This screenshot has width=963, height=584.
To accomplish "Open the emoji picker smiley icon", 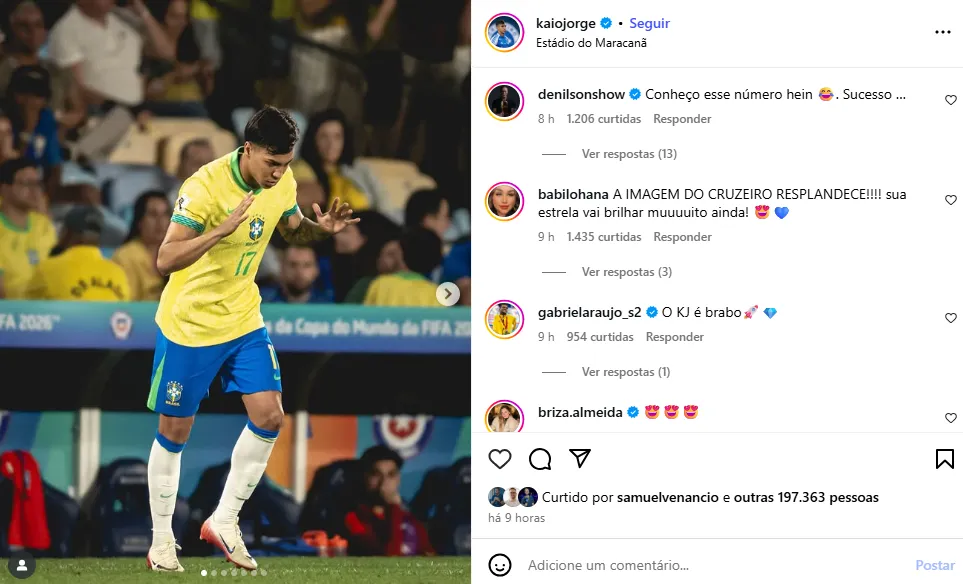I will click(500, 565).
